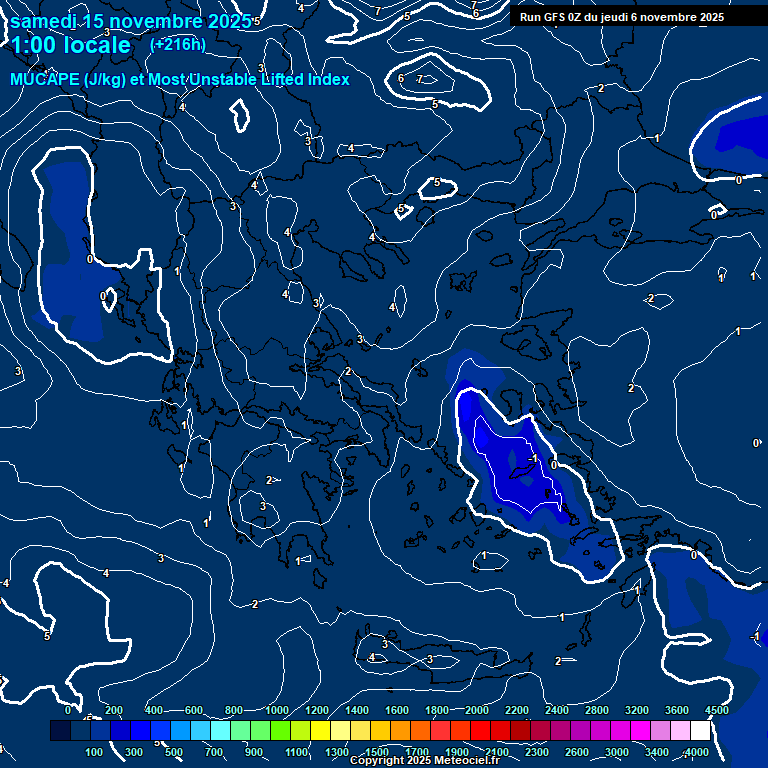
Task: Choose the green legend swatch near 900
Action: pyautogui.click(x=260, y=732)
